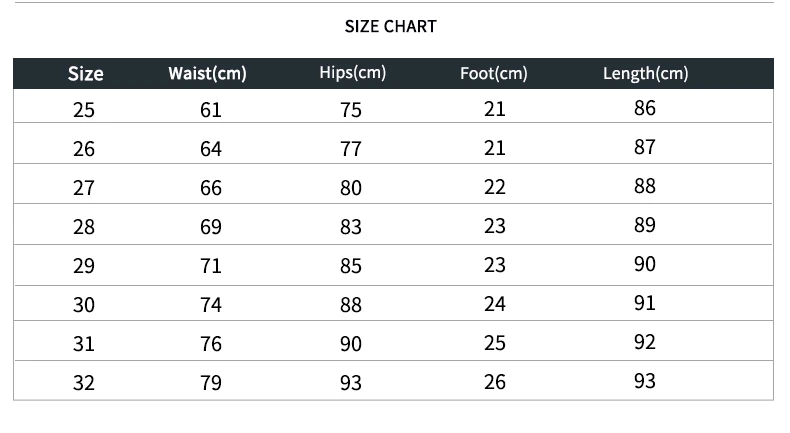Click size 29 row label

(x=84, y=266)
